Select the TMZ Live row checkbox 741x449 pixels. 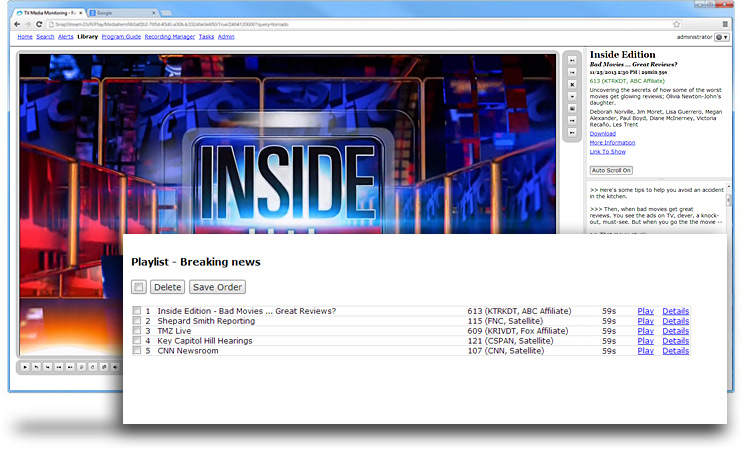pos(137,331)
